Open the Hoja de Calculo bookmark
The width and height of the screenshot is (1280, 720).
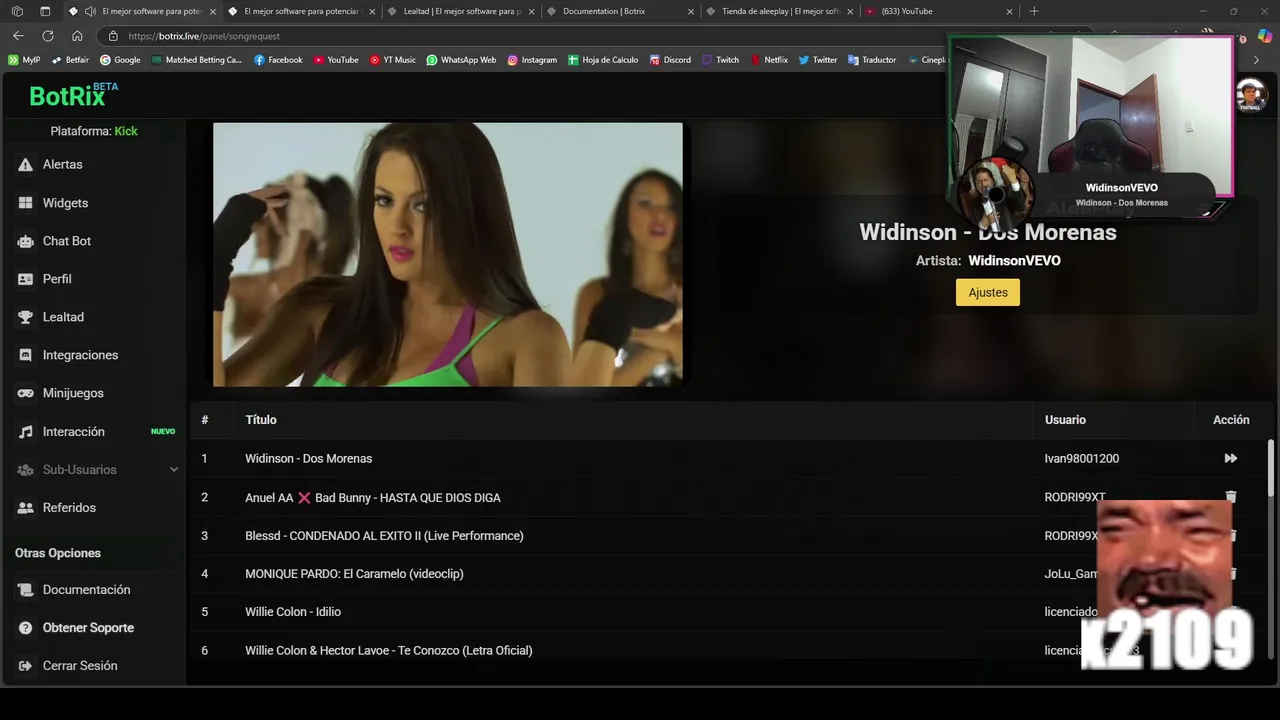coord(603,60)
